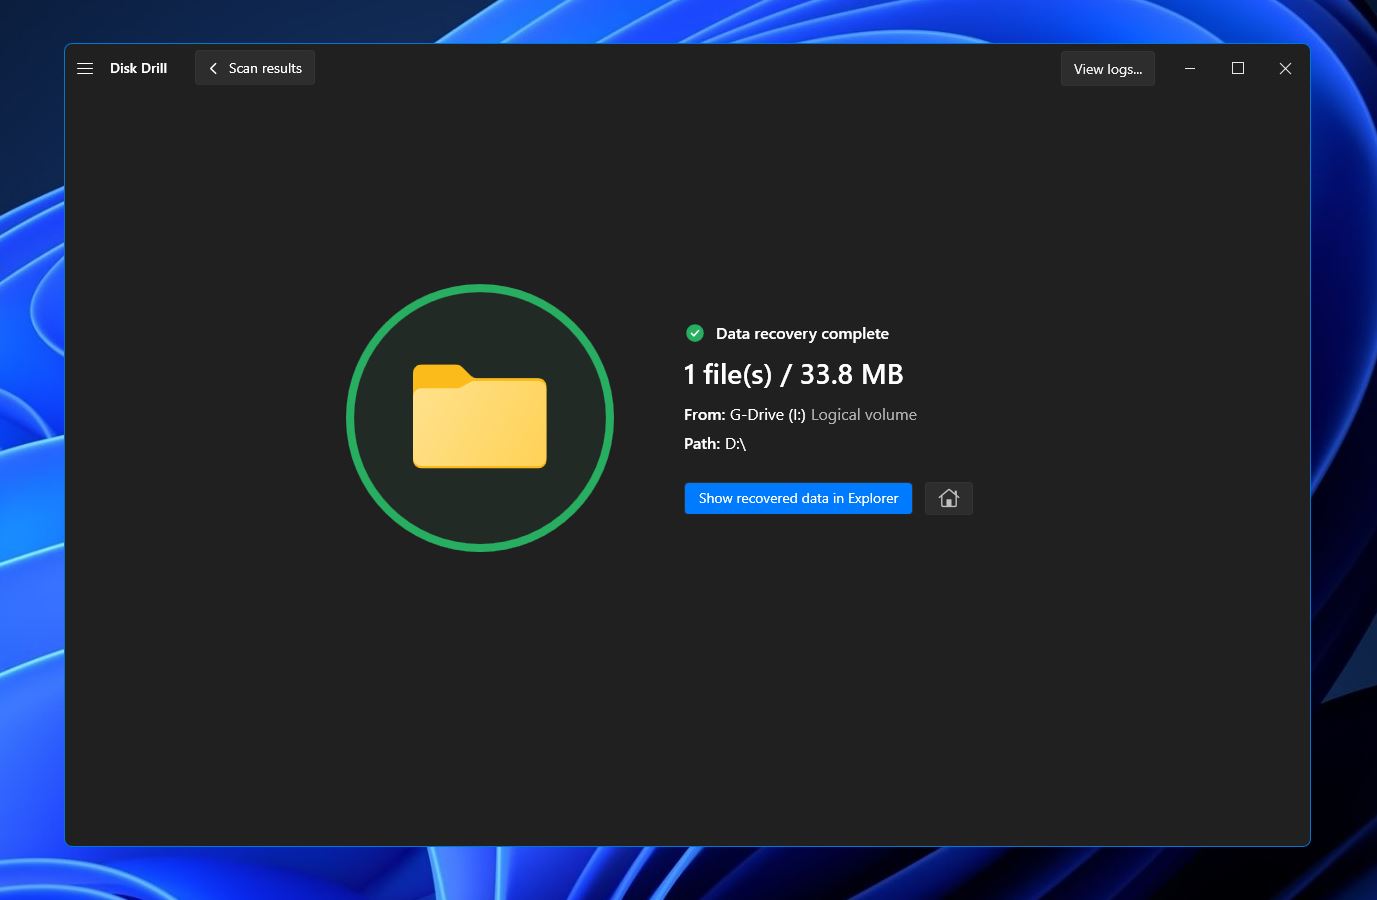Go to home screen via house icon
Screen dimensions: 1377x900
[949, 498]
